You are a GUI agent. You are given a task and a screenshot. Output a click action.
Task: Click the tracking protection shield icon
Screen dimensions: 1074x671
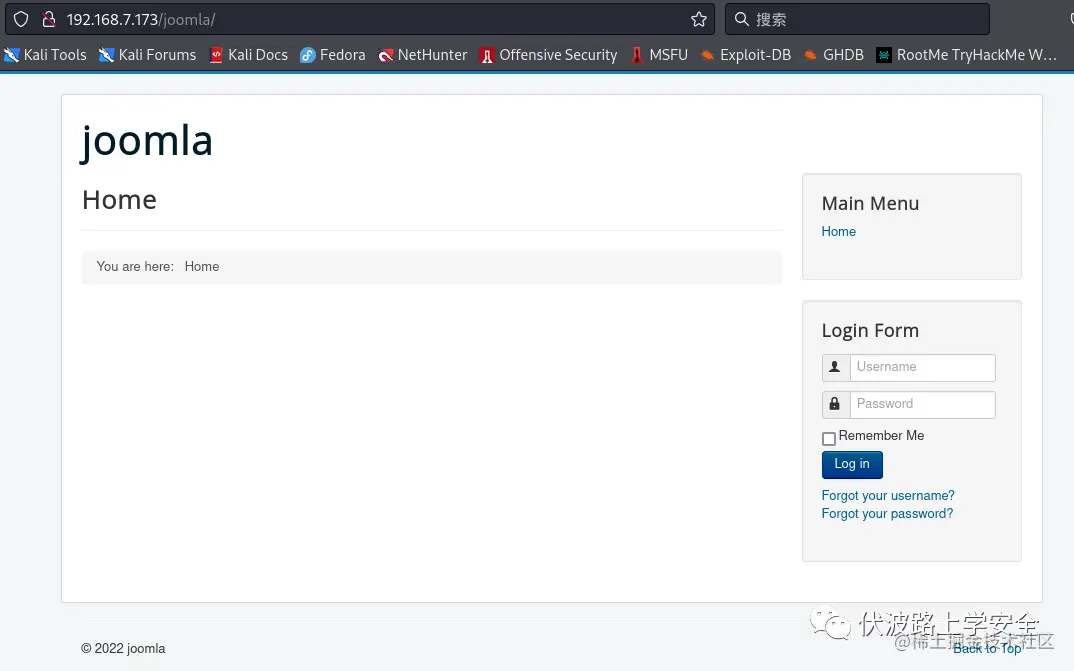21,19
